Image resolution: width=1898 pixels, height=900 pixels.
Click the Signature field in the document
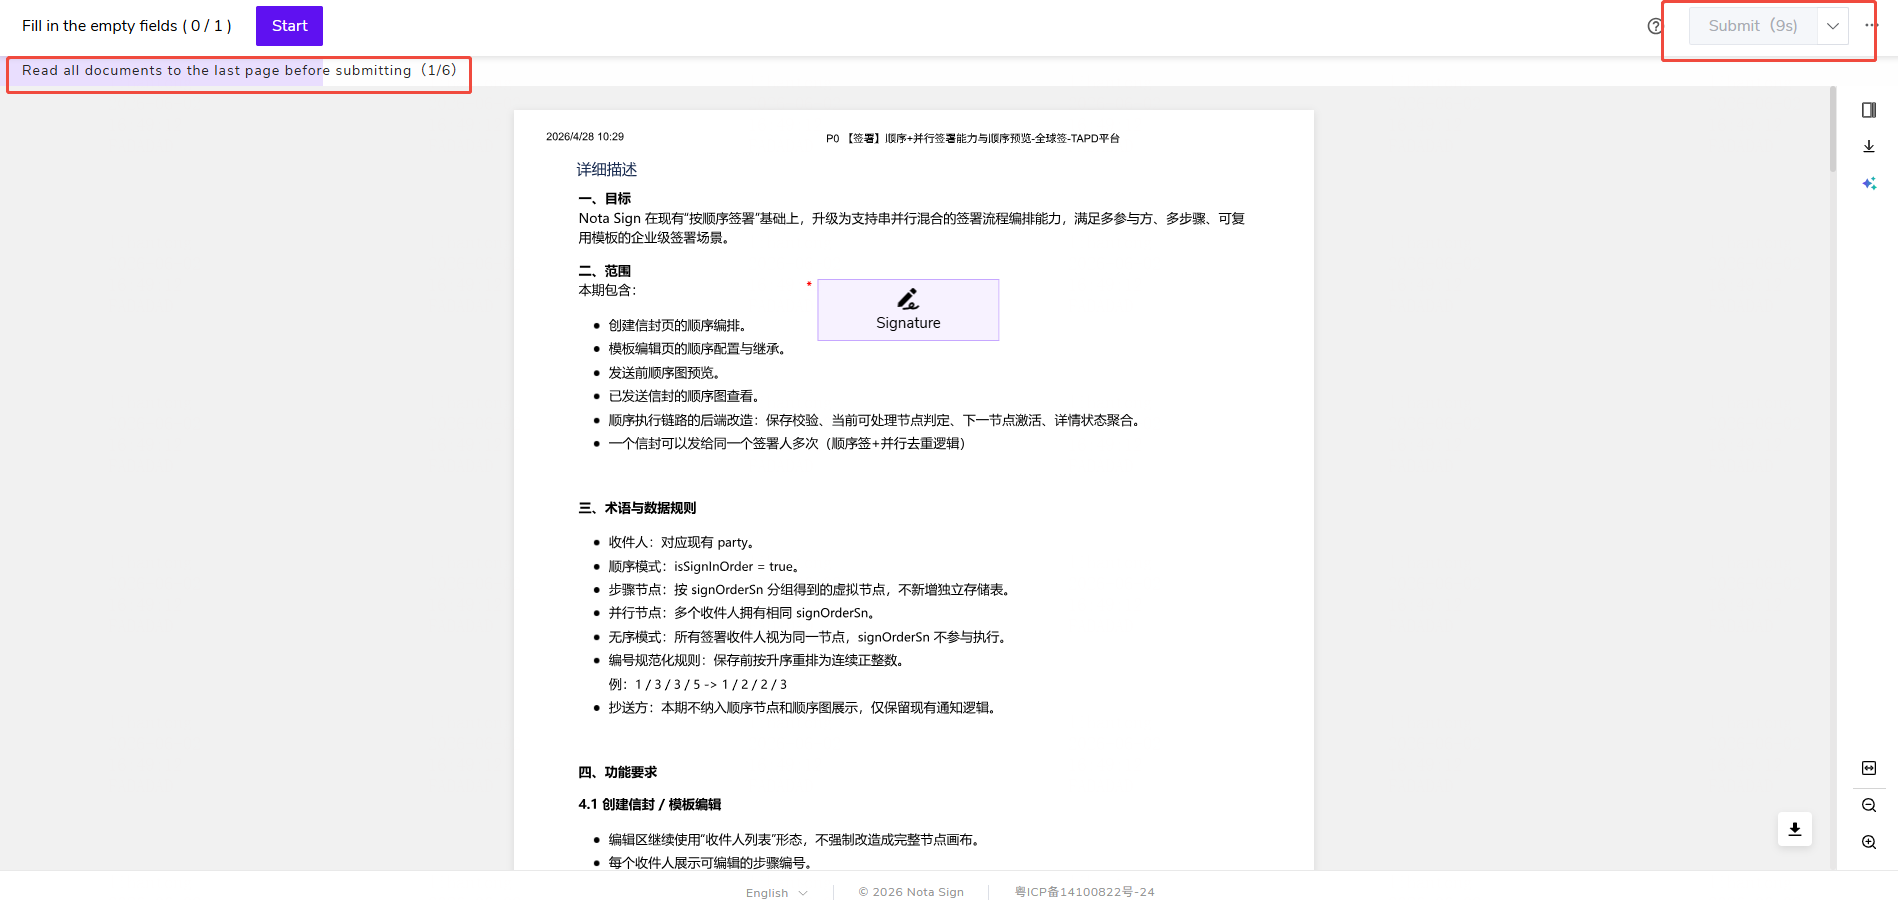pos(908,310)
